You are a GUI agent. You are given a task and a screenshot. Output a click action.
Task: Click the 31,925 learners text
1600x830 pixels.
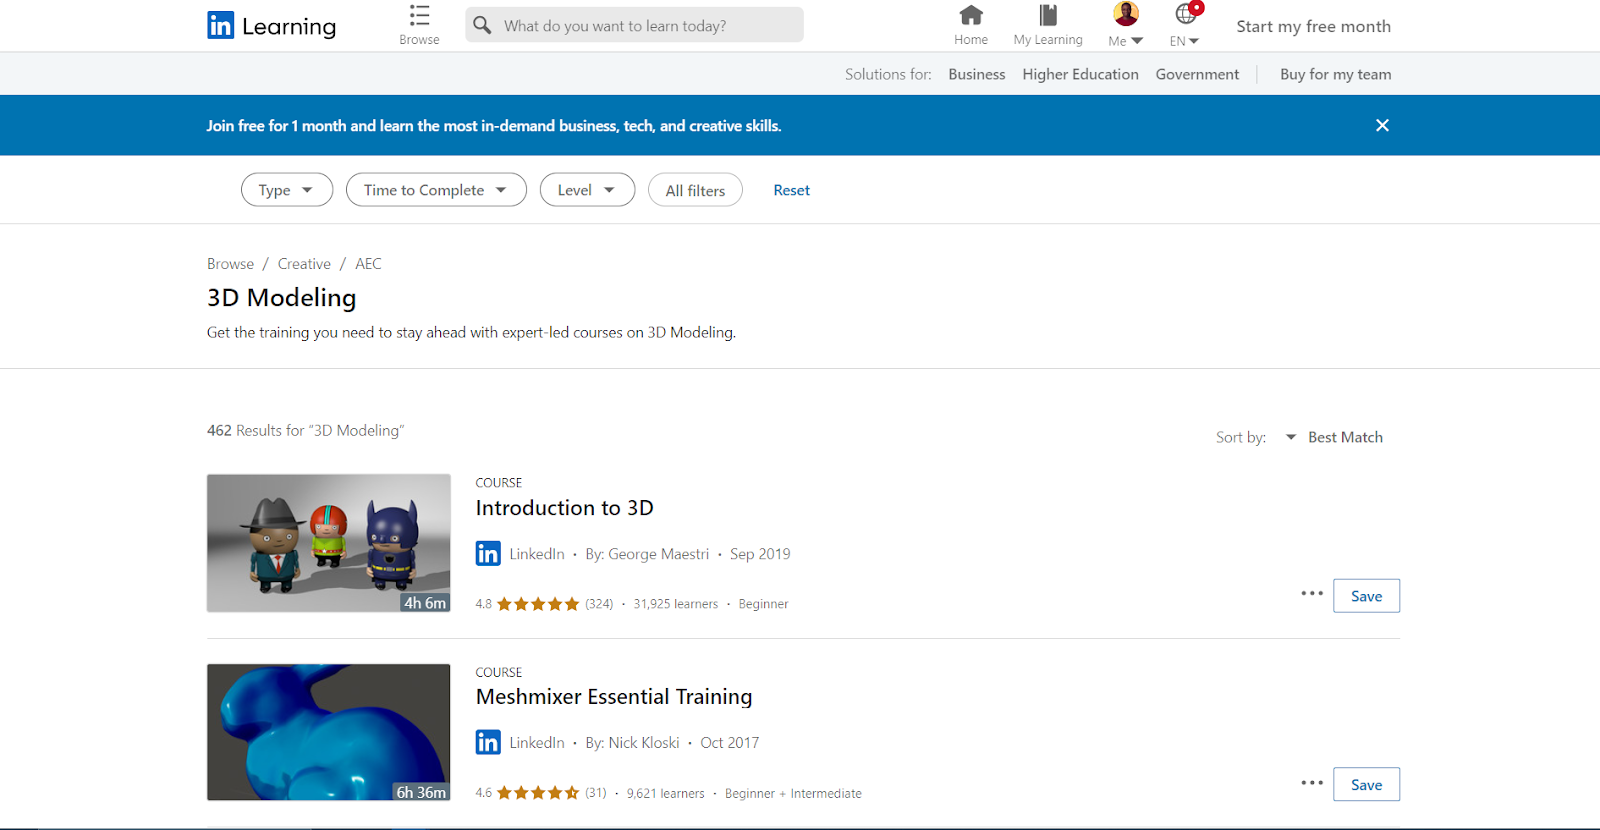(x=675, y=604)
